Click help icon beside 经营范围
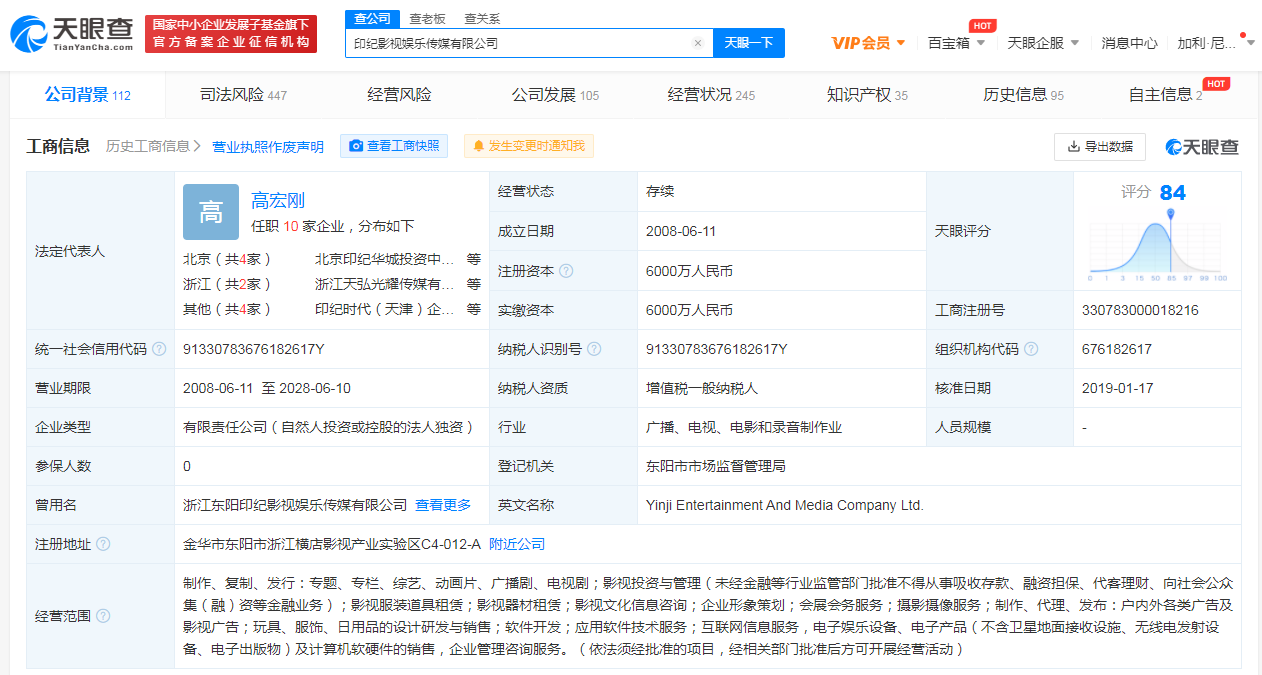This screenshot has height=675, width=1262. 103,616
